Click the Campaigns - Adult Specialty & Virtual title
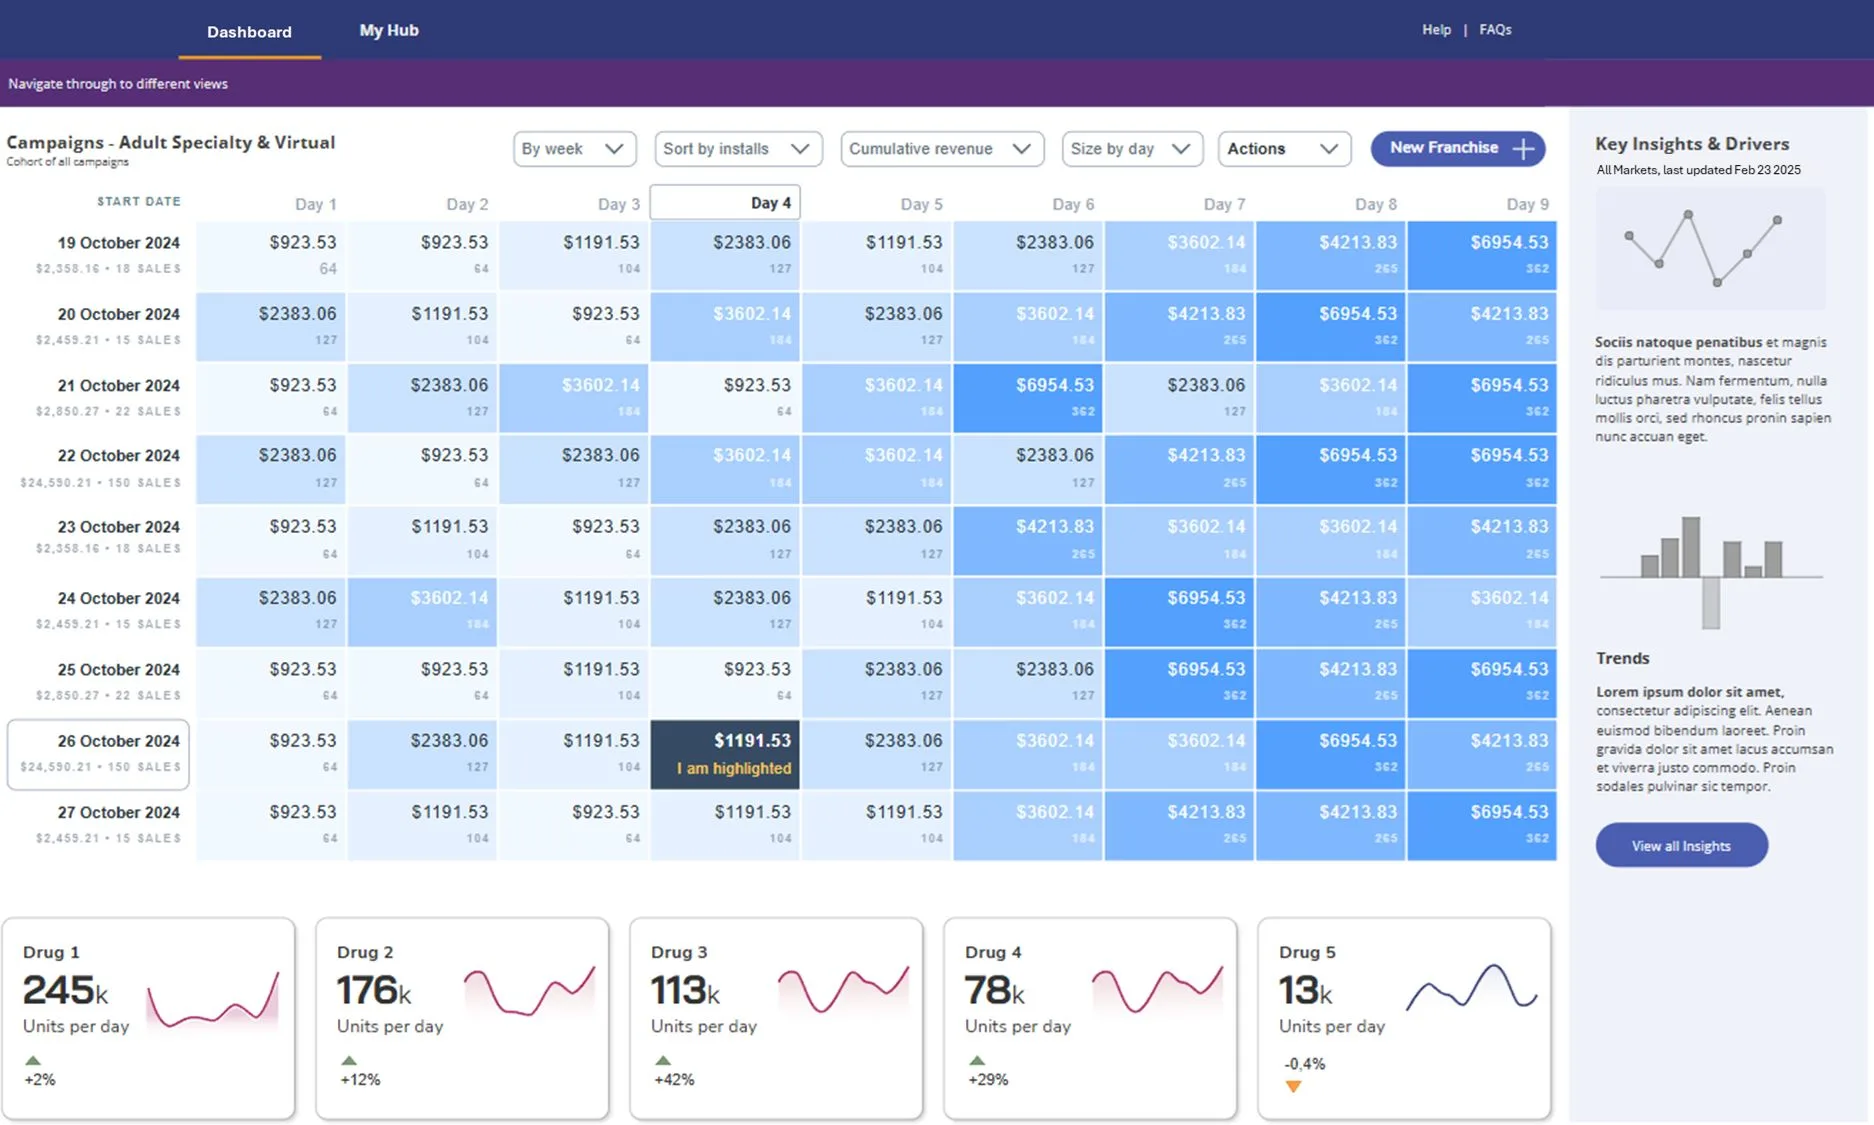 click(x=171, y=142)
